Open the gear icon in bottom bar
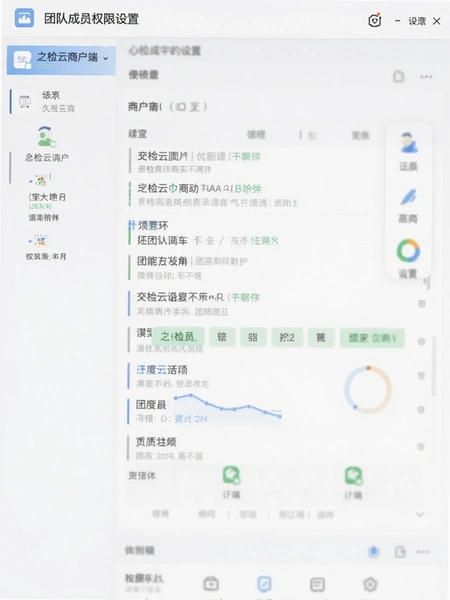The width and height of the screenshot is (450, 600). pos(370,584)
